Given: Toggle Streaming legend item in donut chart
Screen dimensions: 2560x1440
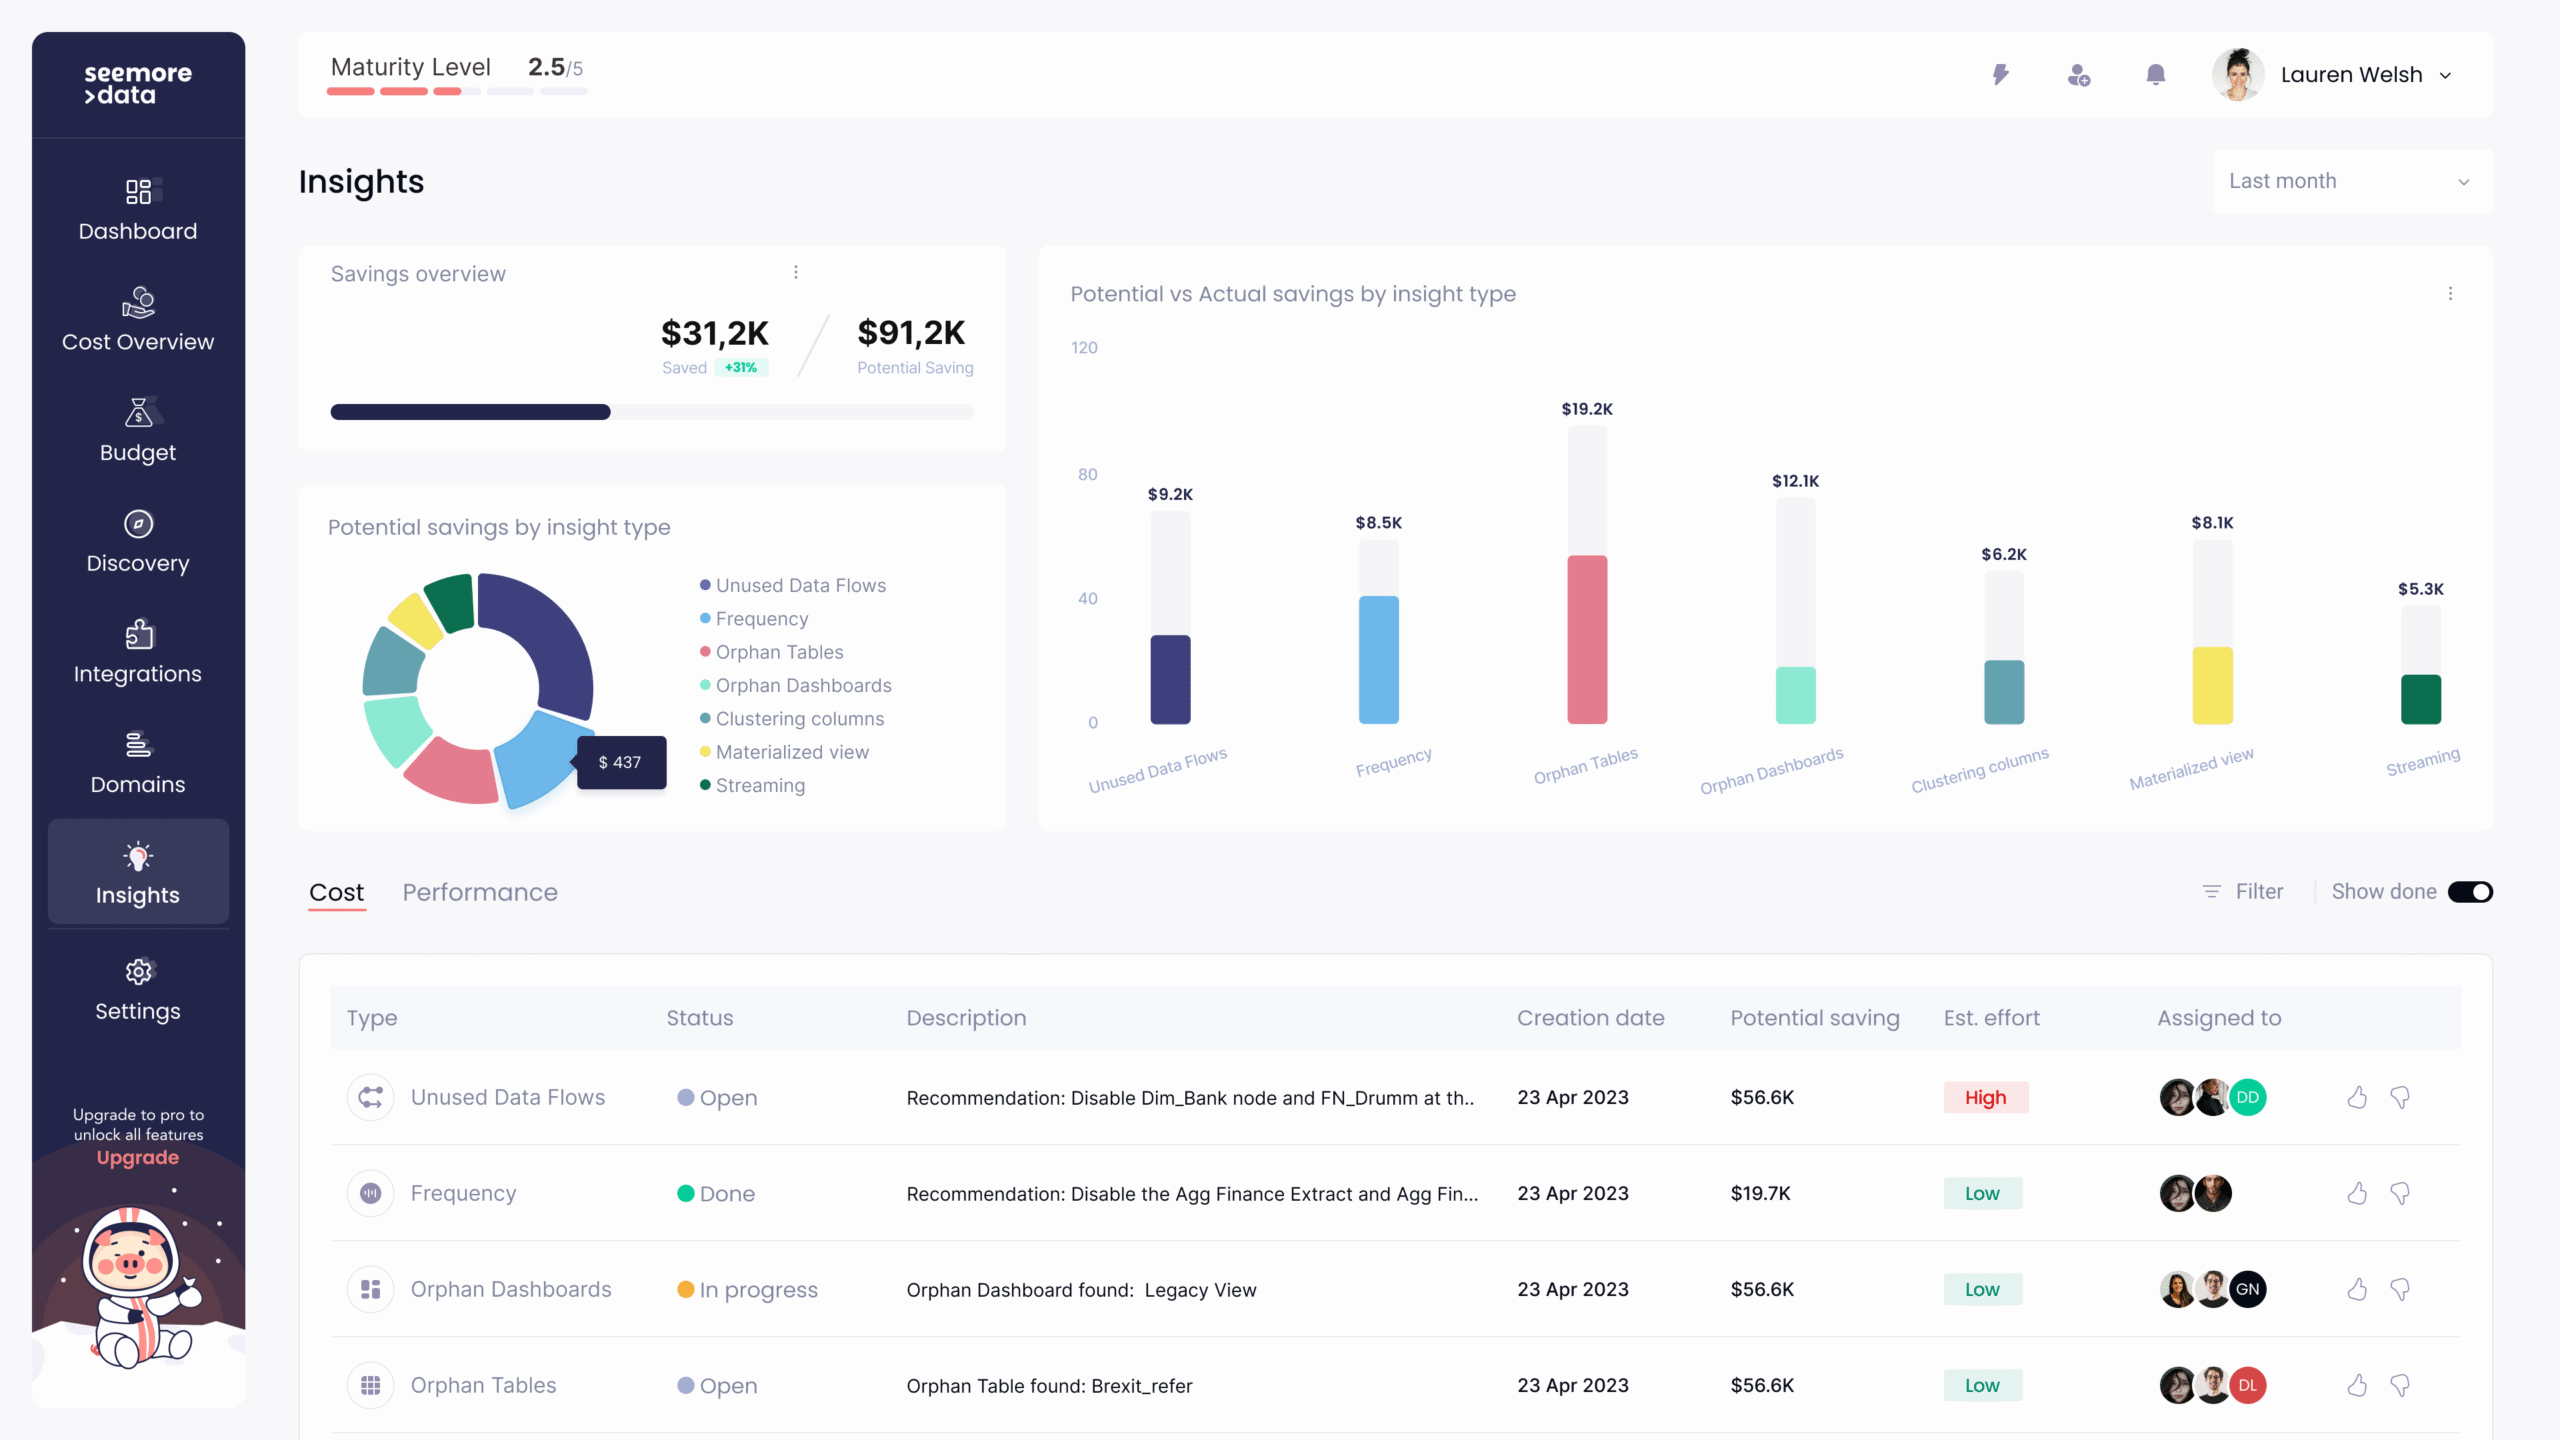Looking at the screenshot, I should 759,785.
